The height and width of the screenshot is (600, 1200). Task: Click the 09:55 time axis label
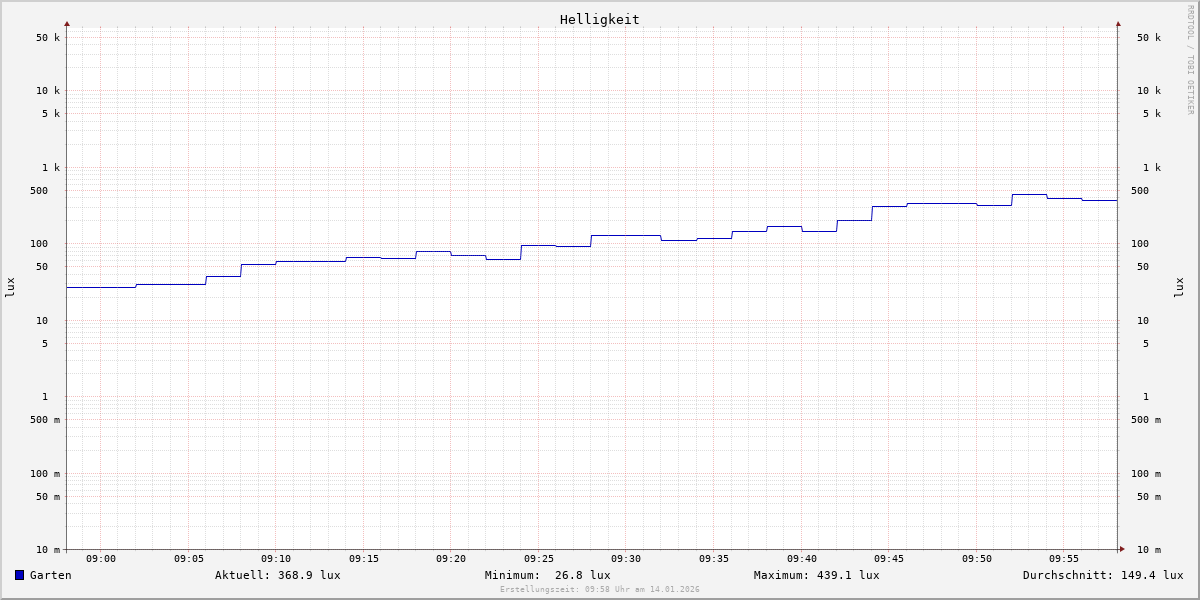(x=1064, y=559)
